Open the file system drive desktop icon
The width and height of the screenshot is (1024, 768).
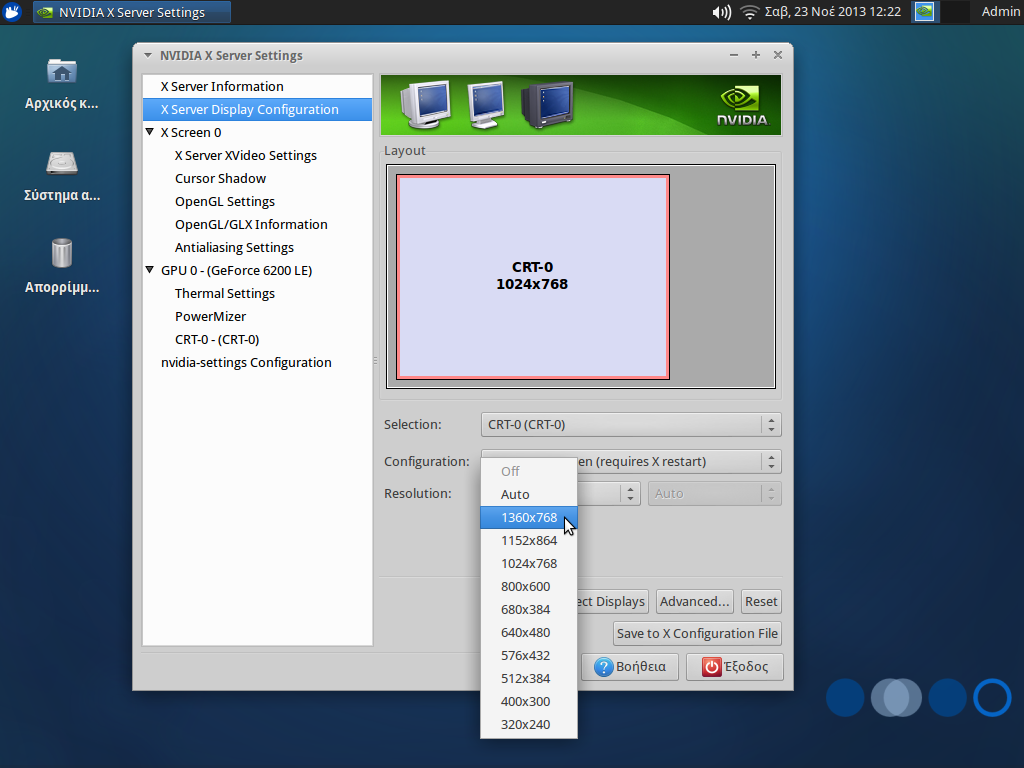click(62, 163)
